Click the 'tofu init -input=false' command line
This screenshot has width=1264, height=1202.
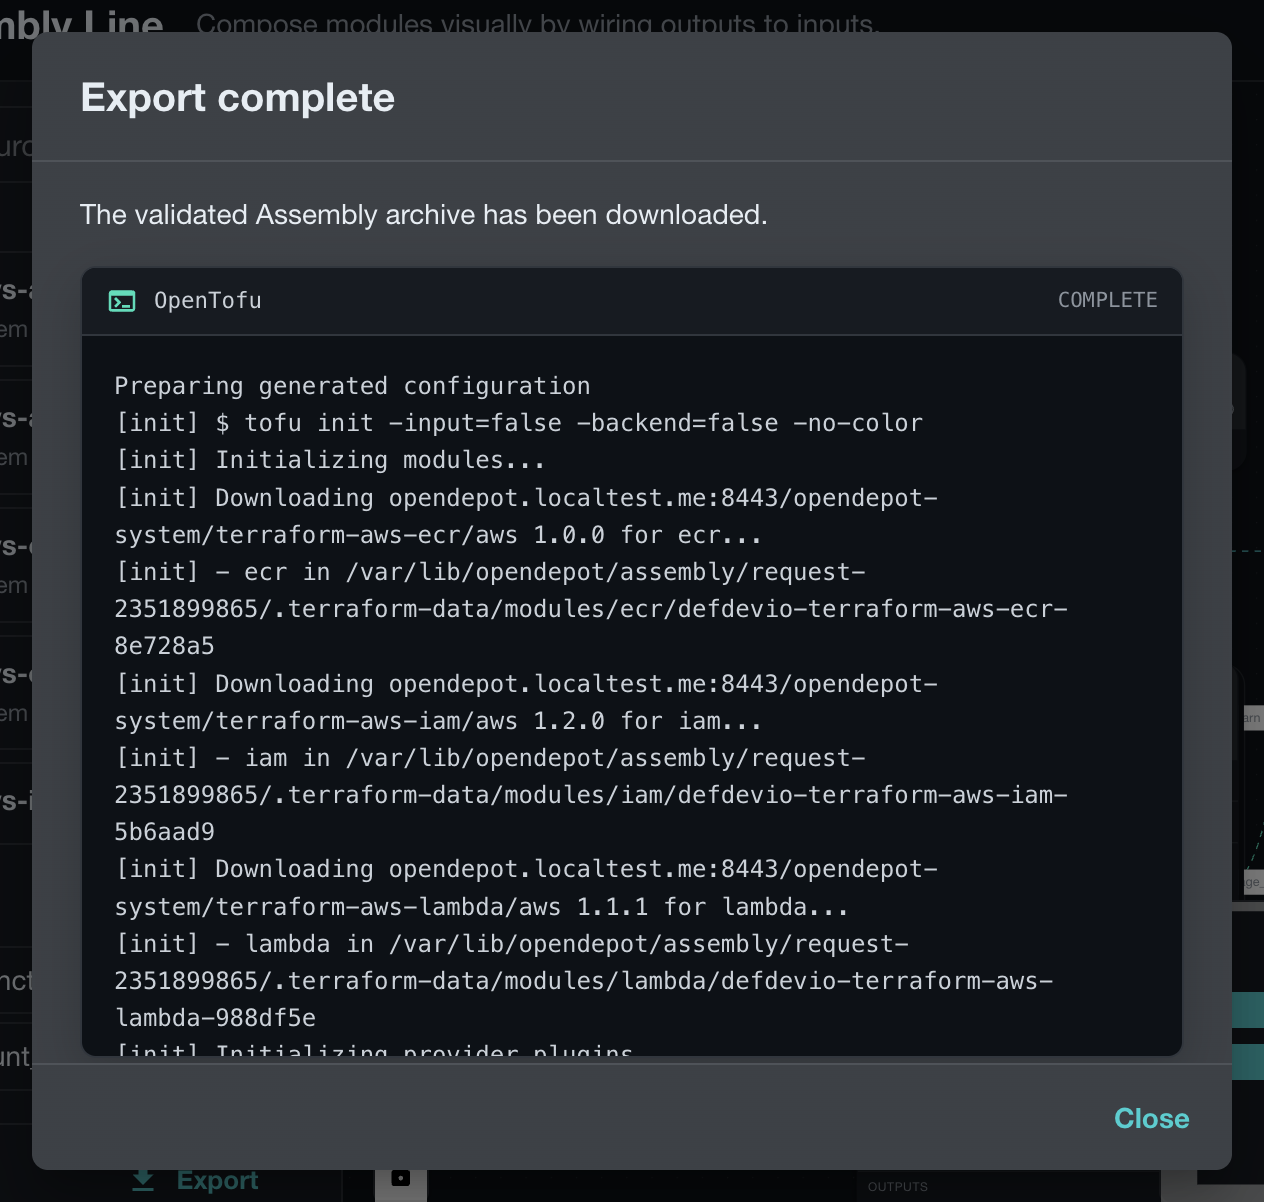pyautogui.click(x=519, y=423)
